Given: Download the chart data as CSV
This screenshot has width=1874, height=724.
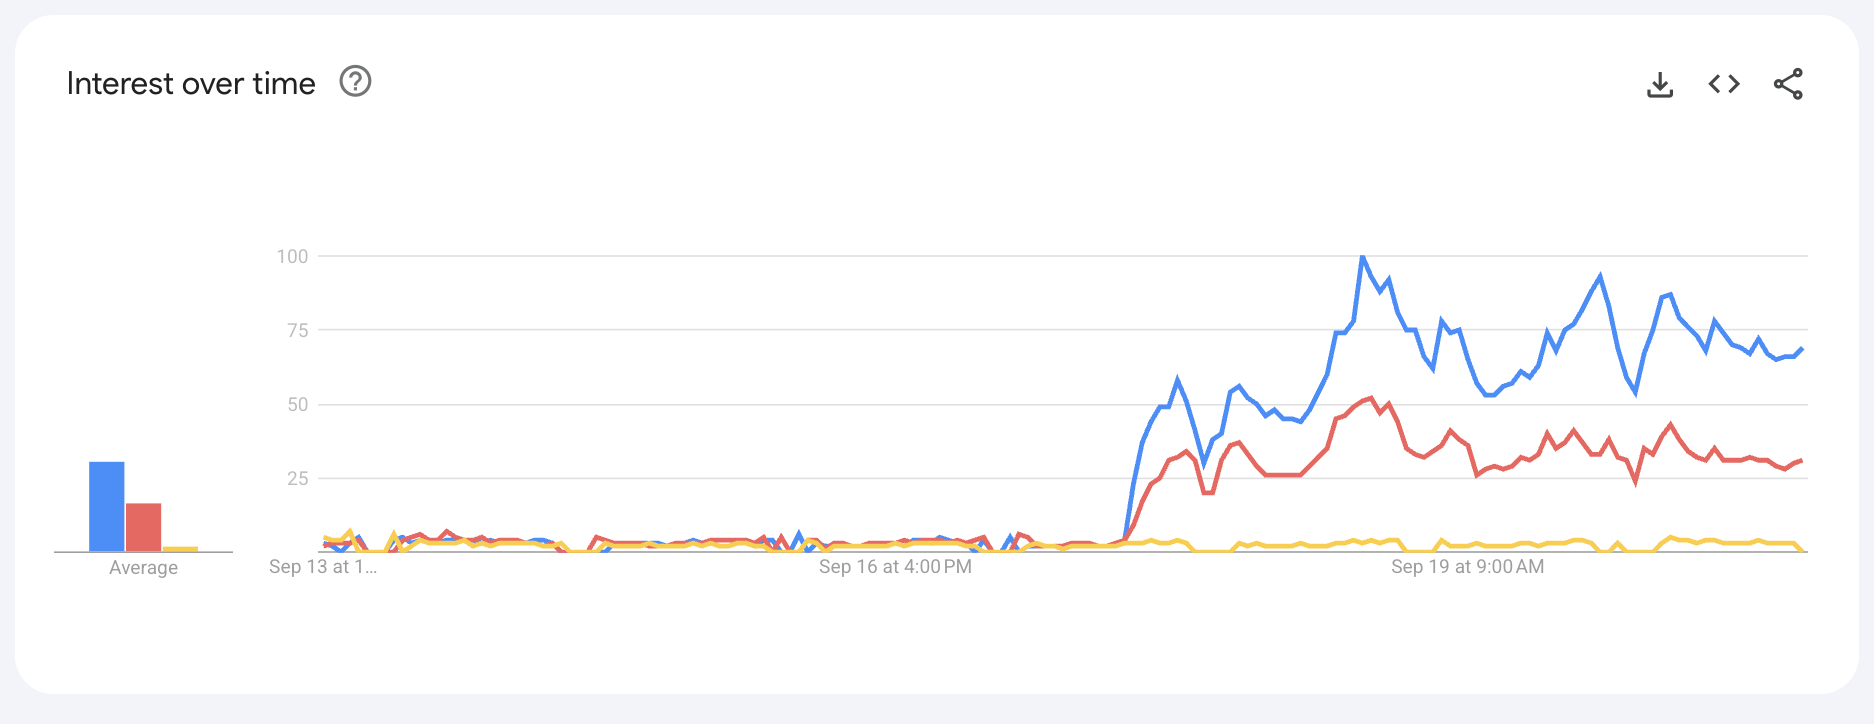Looking at the screenshot, I should point(1660,84).
